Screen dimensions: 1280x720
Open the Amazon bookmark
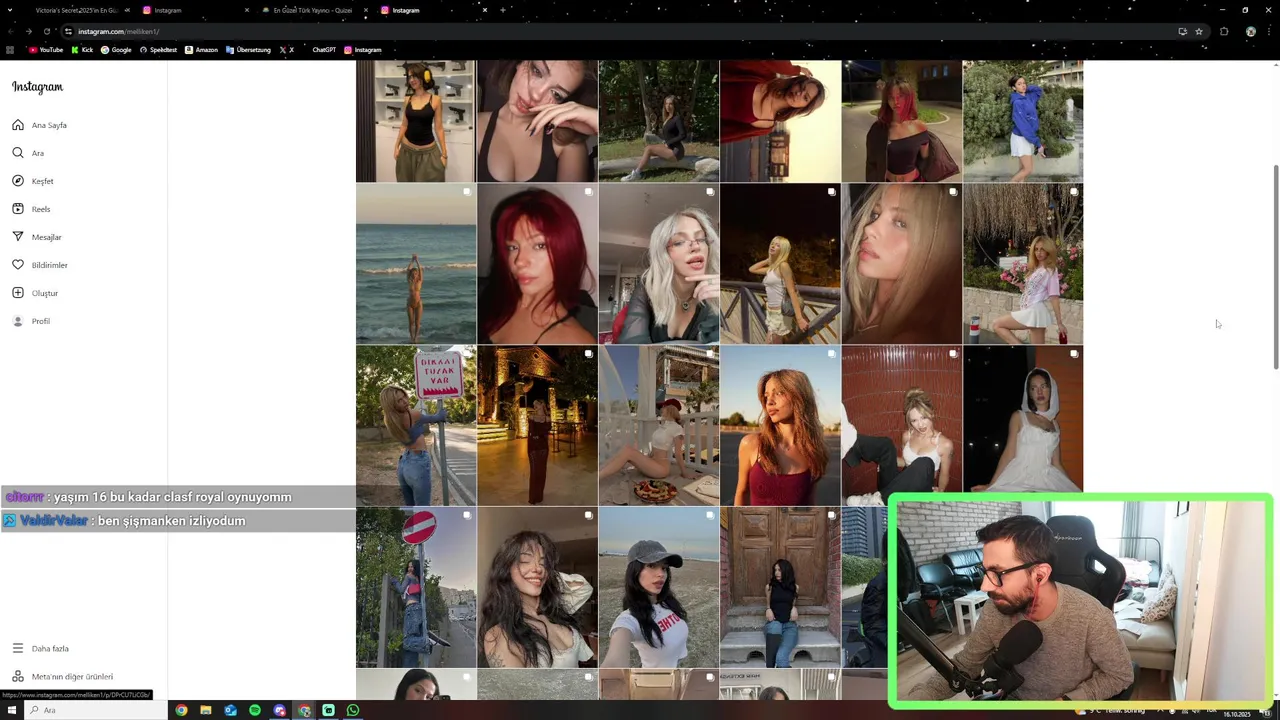201,50
